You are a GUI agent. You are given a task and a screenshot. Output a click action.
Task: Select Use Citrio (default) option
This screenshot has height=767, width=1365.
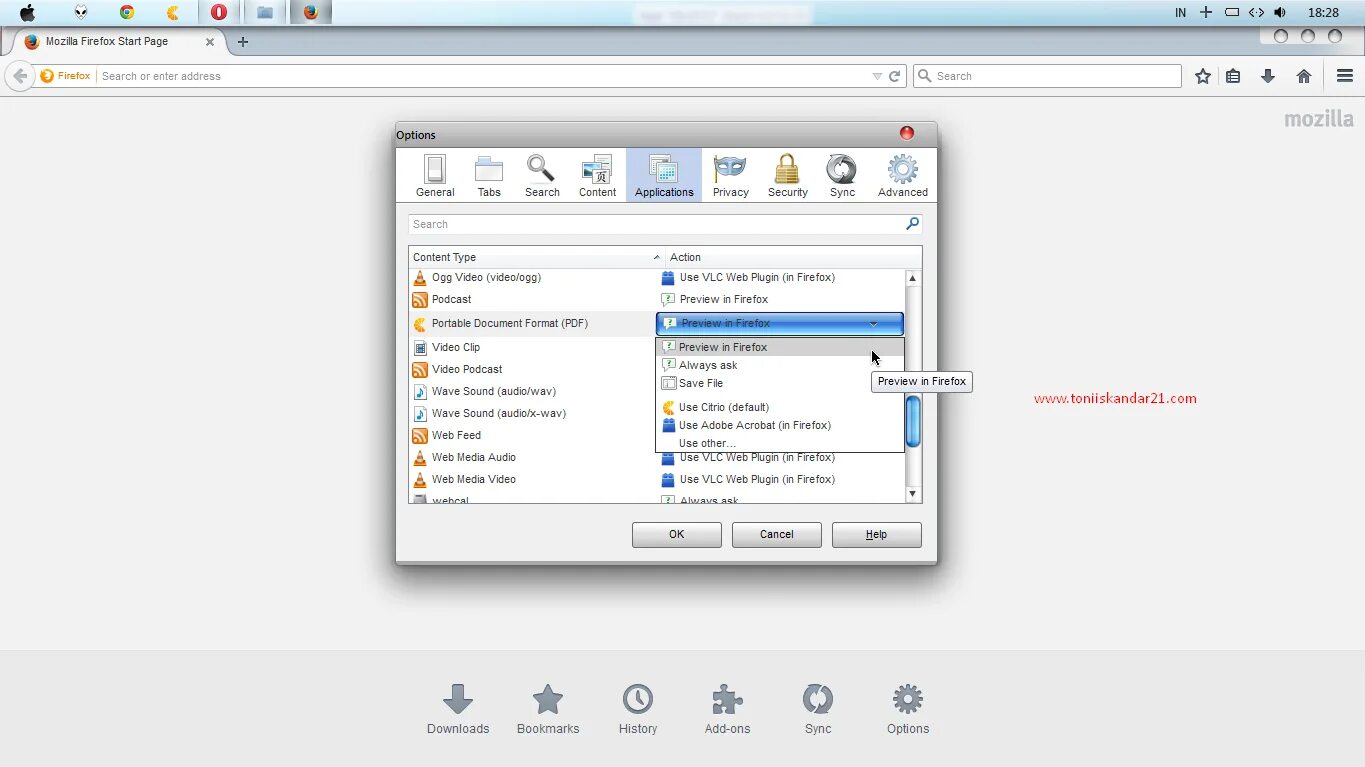click(x=780, y=407)
